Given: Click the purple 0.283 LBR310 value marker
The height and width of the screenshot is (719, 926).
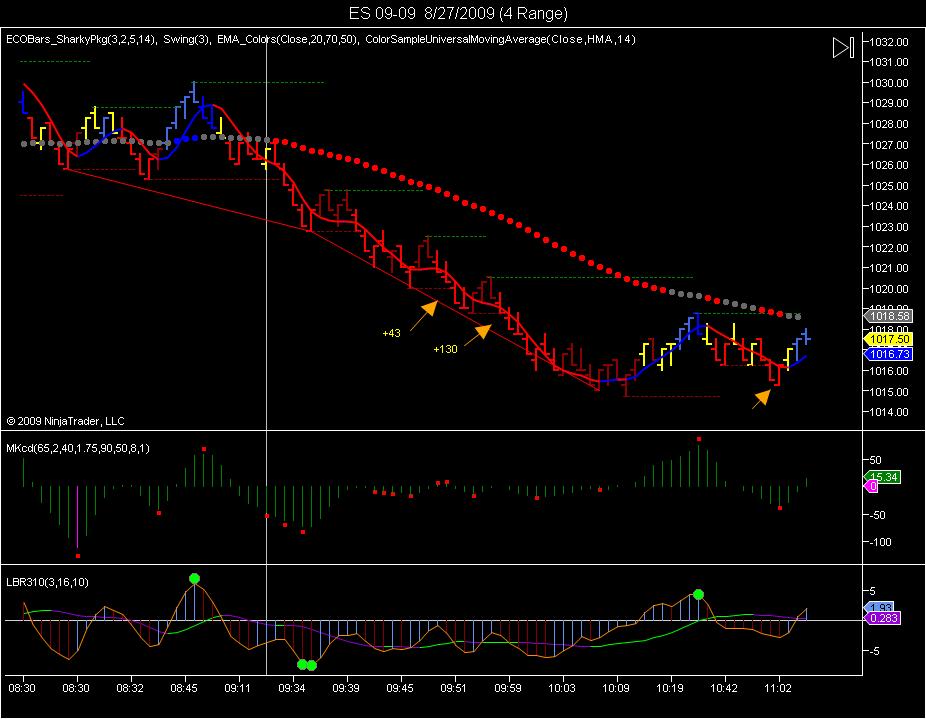Looking at the screenshot, I should click(x=883, y=618).
